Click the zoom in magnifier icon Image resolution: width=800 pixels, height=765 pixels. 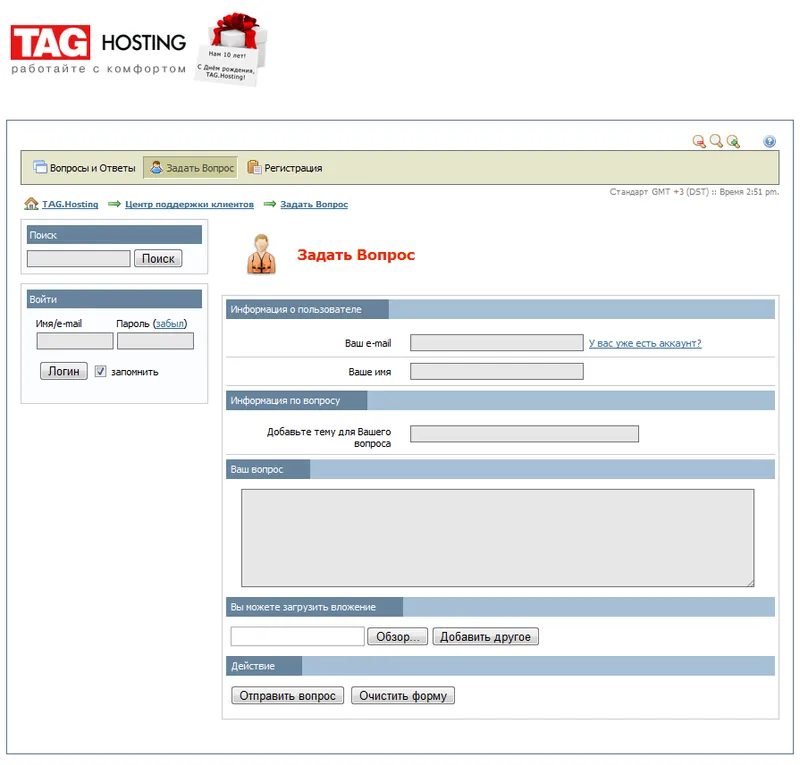733,141
